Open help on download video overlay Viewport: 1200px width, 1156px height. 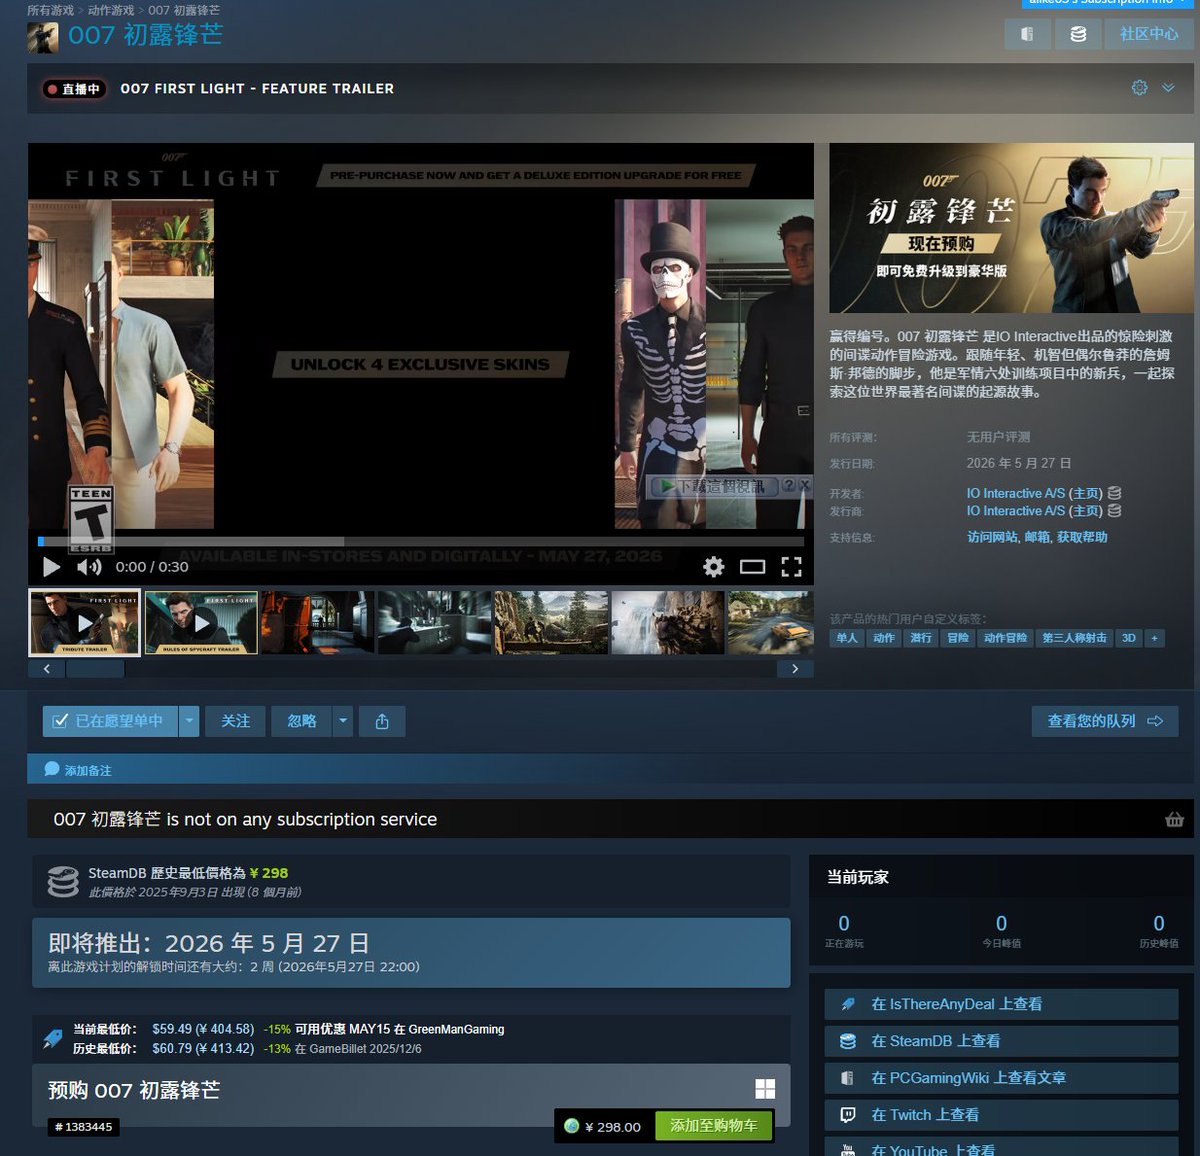coord(789,485)
